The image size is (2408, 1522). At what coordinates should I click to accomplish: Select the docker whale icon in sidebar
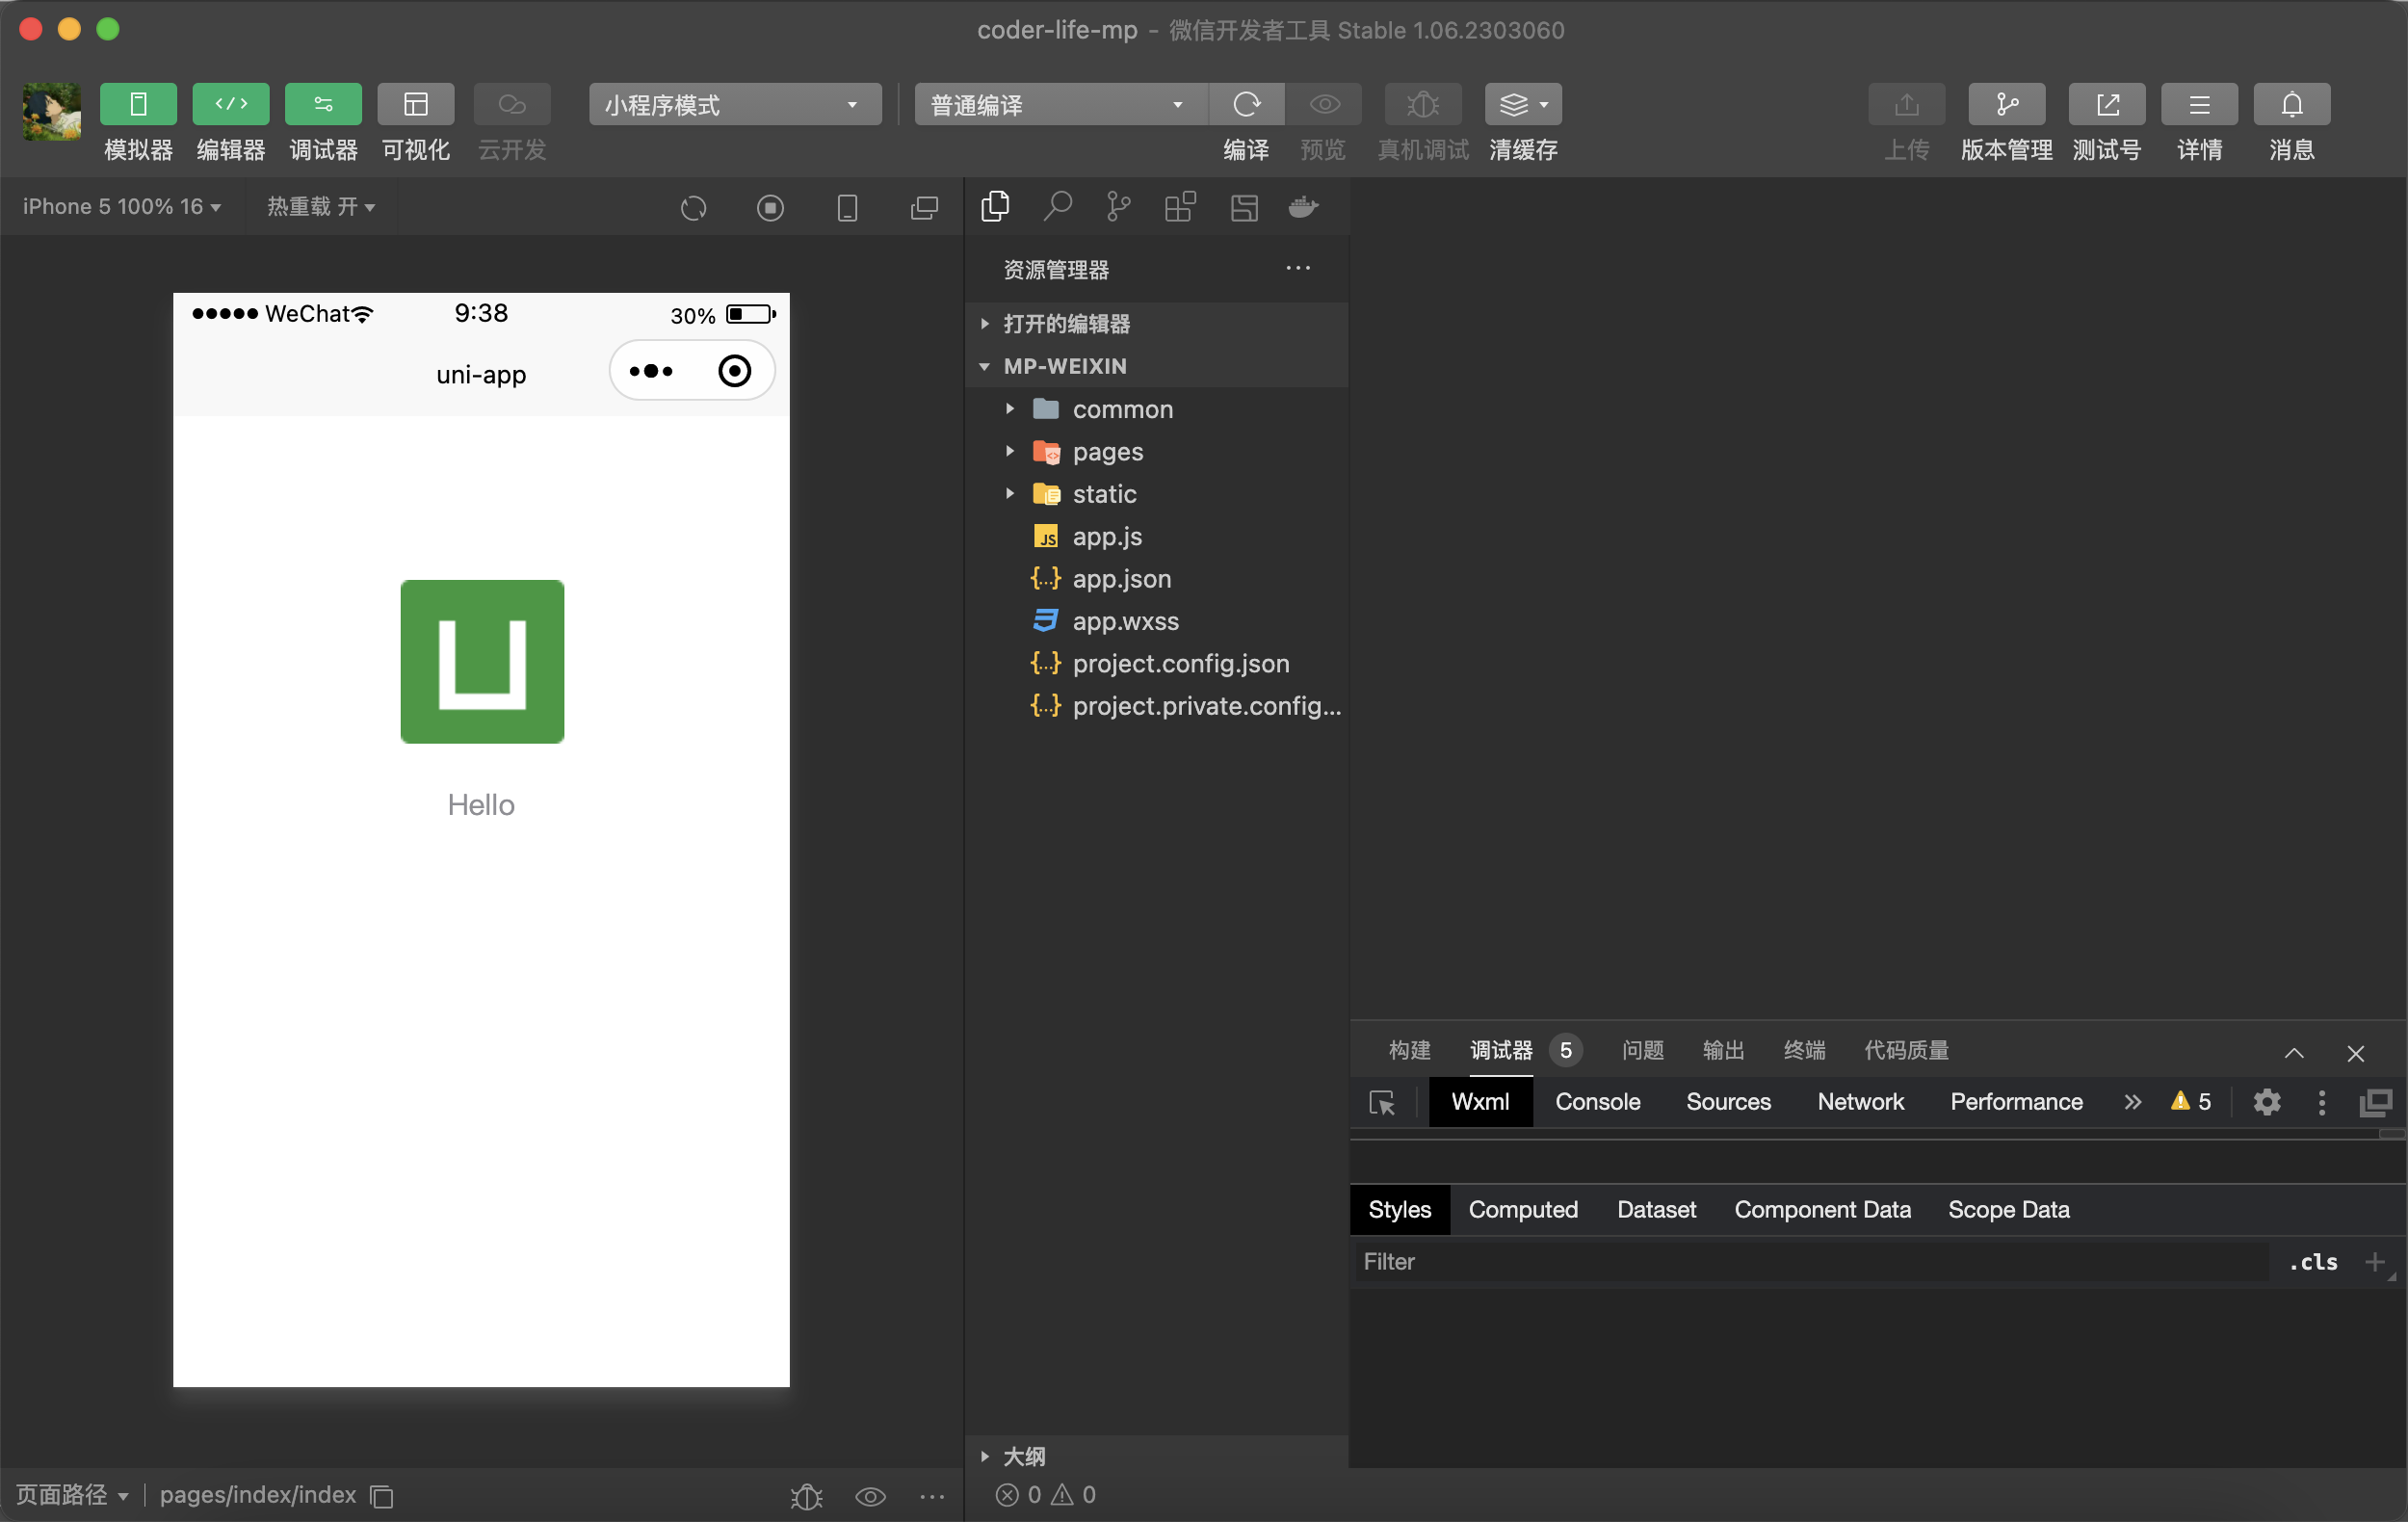1303,206
